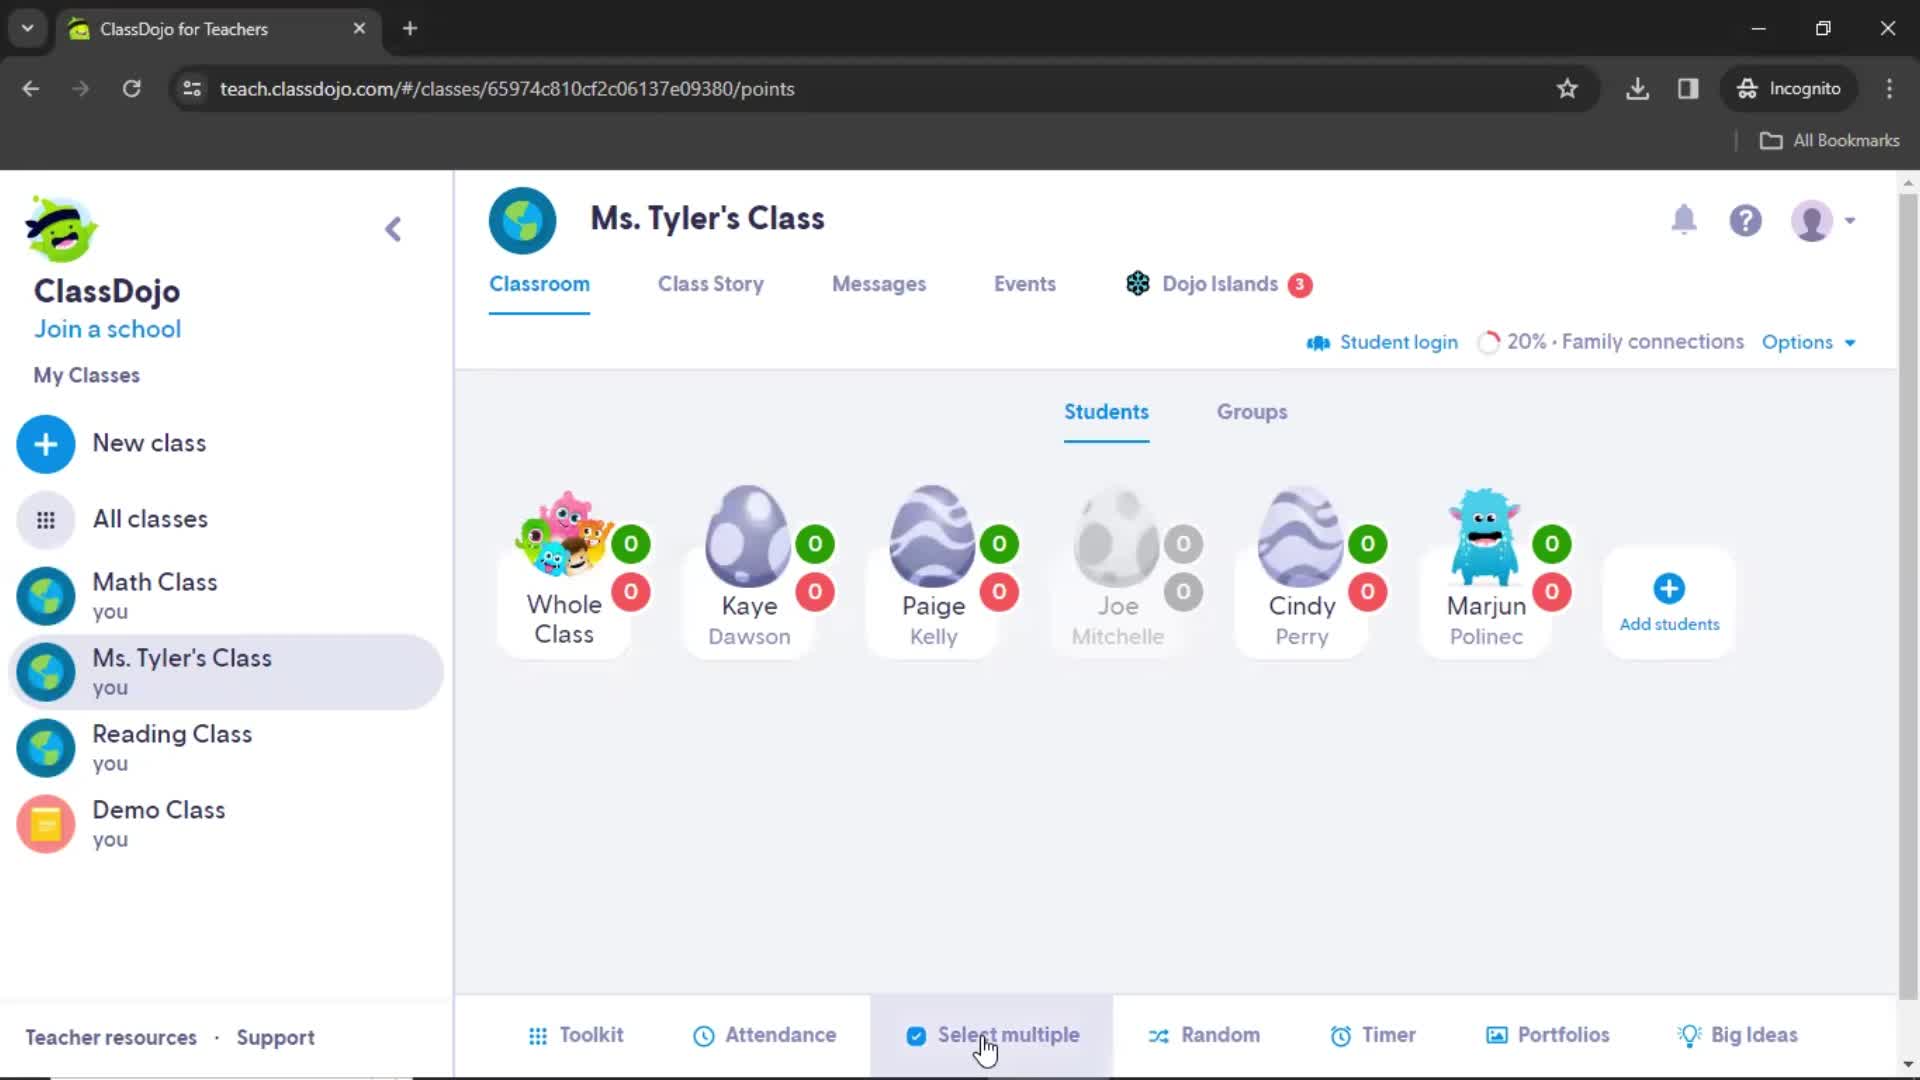The height and width of the screenshot is (1080, 1920).
Task: Expand the navigation sidebar toggle
Action: pos(393,228)
